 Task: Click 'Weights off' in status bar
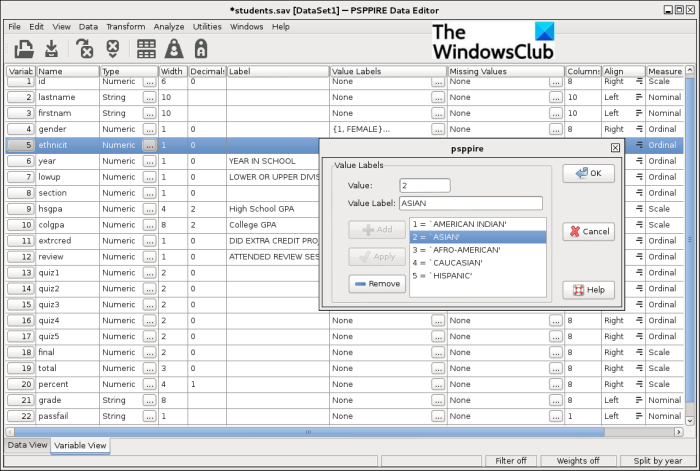tap(578, 461)
